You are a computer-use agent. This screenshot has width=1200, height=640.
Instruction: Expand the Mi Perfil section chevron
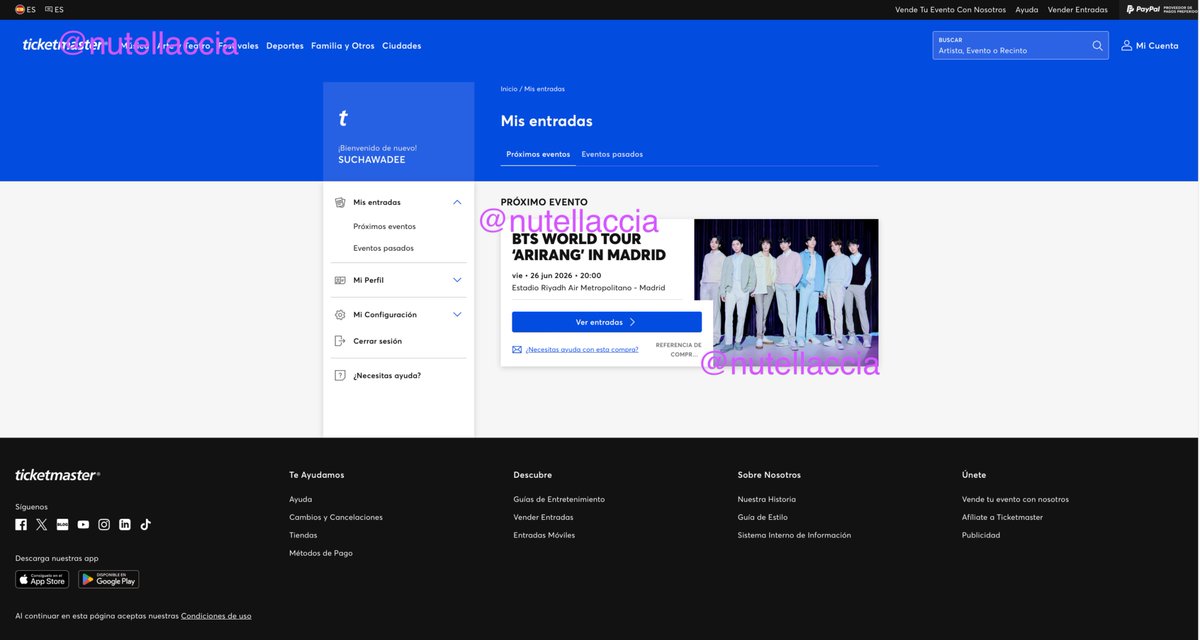coord(457,280)
